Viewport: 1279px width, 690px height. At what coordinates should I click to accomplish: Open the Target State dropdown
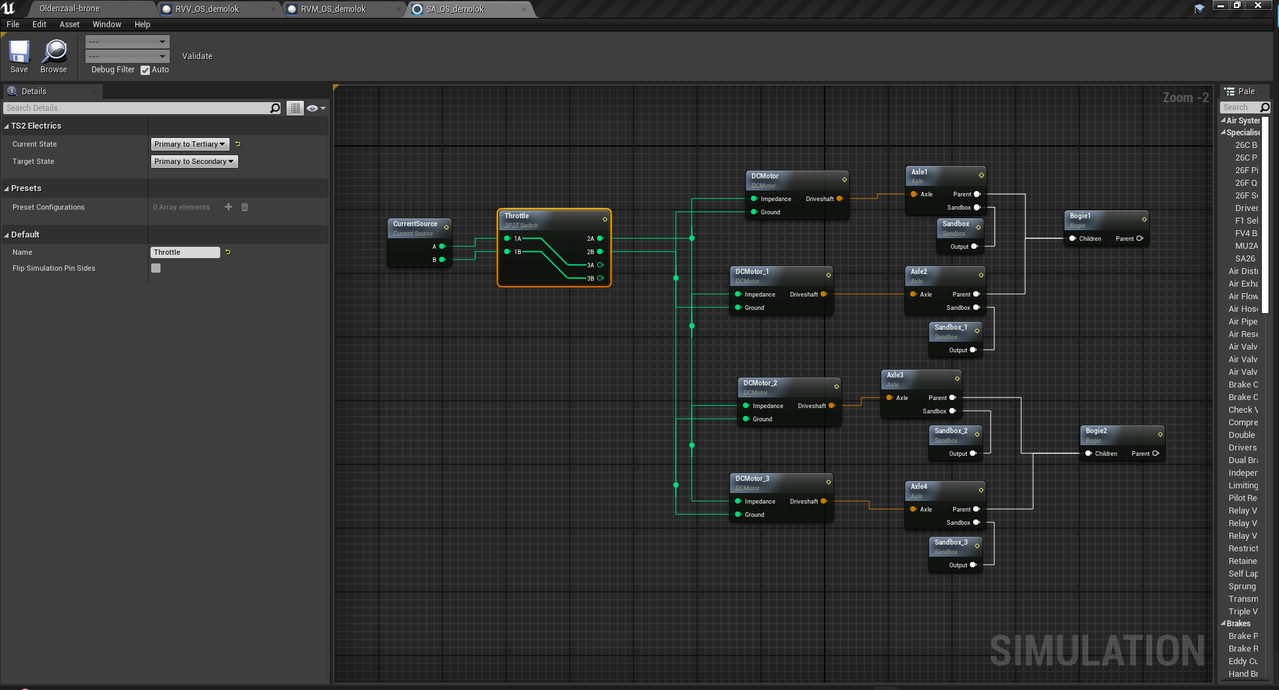(194, 161)
